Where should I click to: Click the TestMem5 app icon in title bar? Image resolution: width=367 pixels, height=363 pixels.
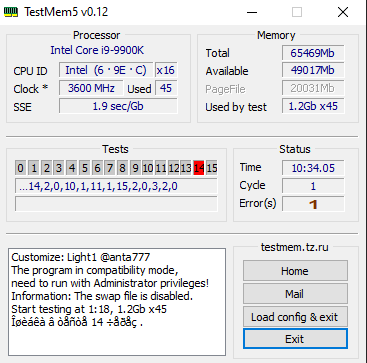(x=11, y=12)
